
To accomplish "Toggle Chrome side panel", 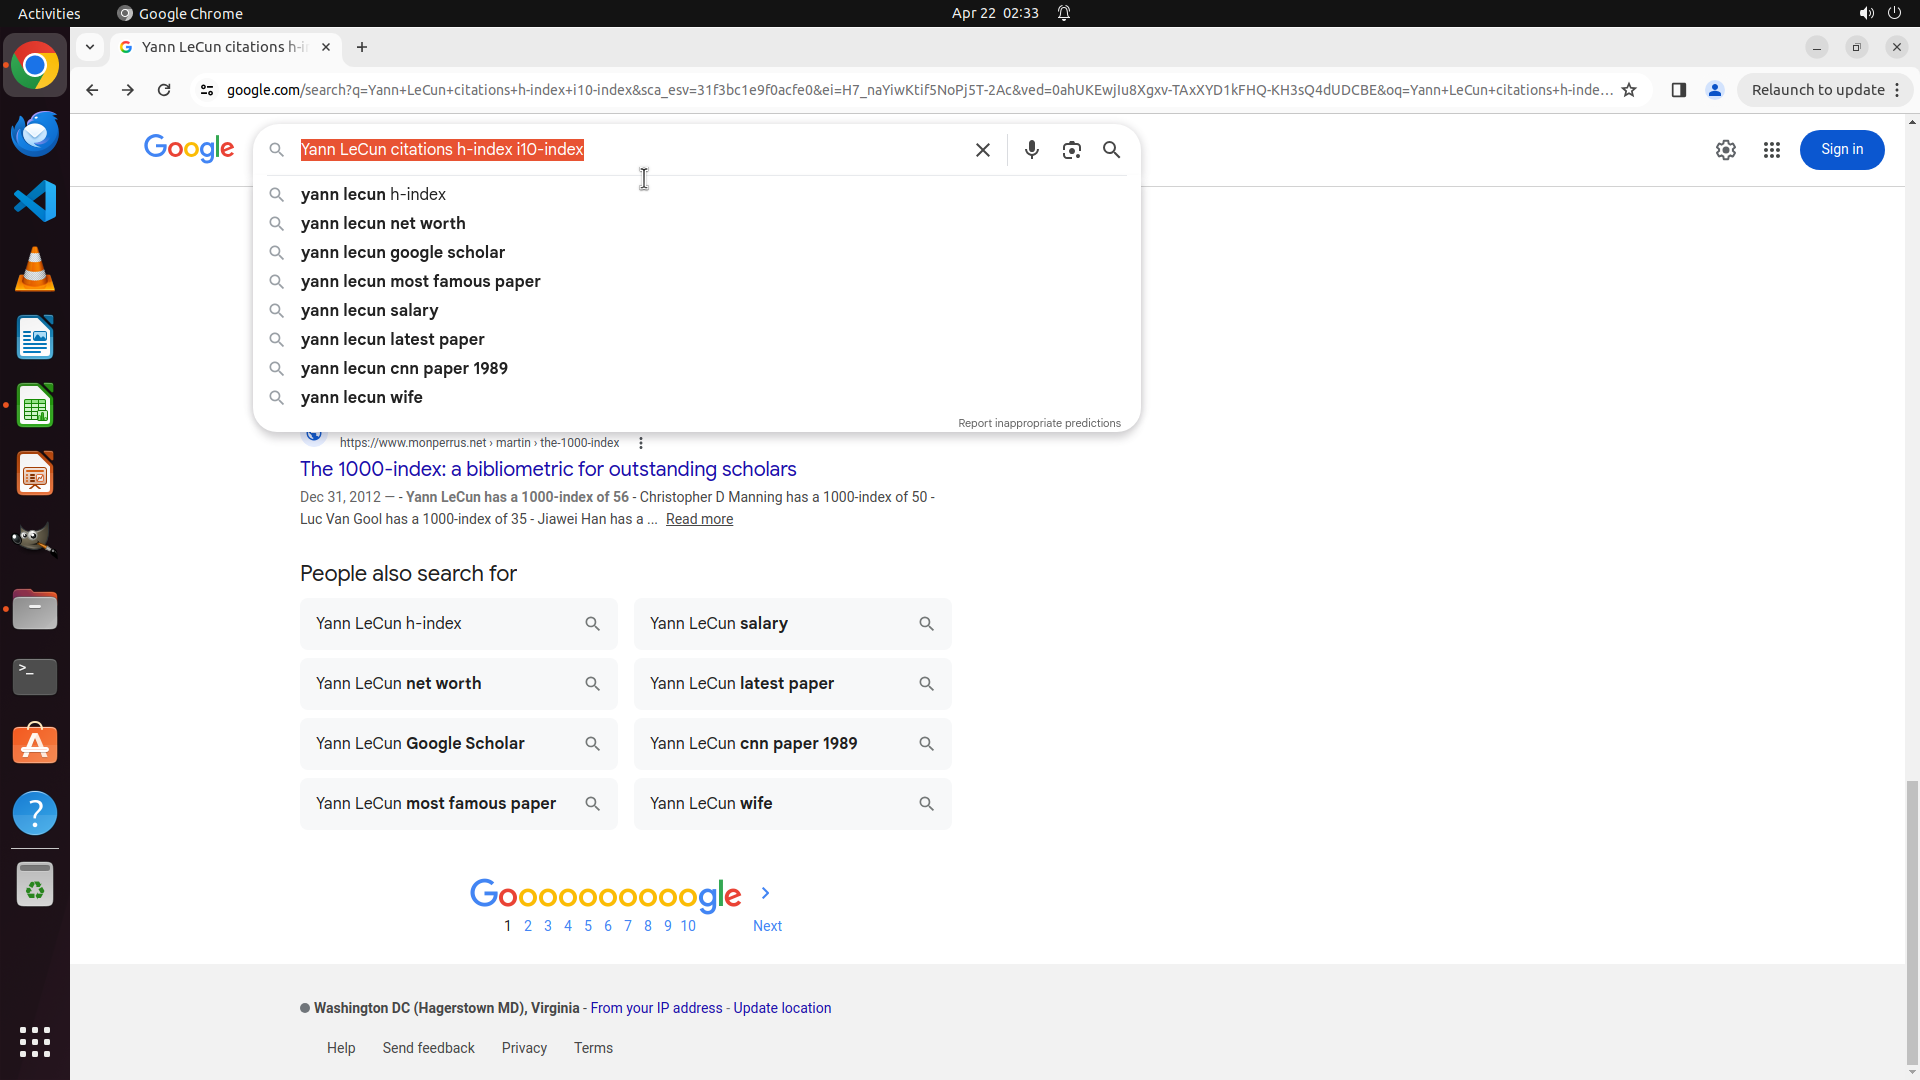I will [1678, 90].
